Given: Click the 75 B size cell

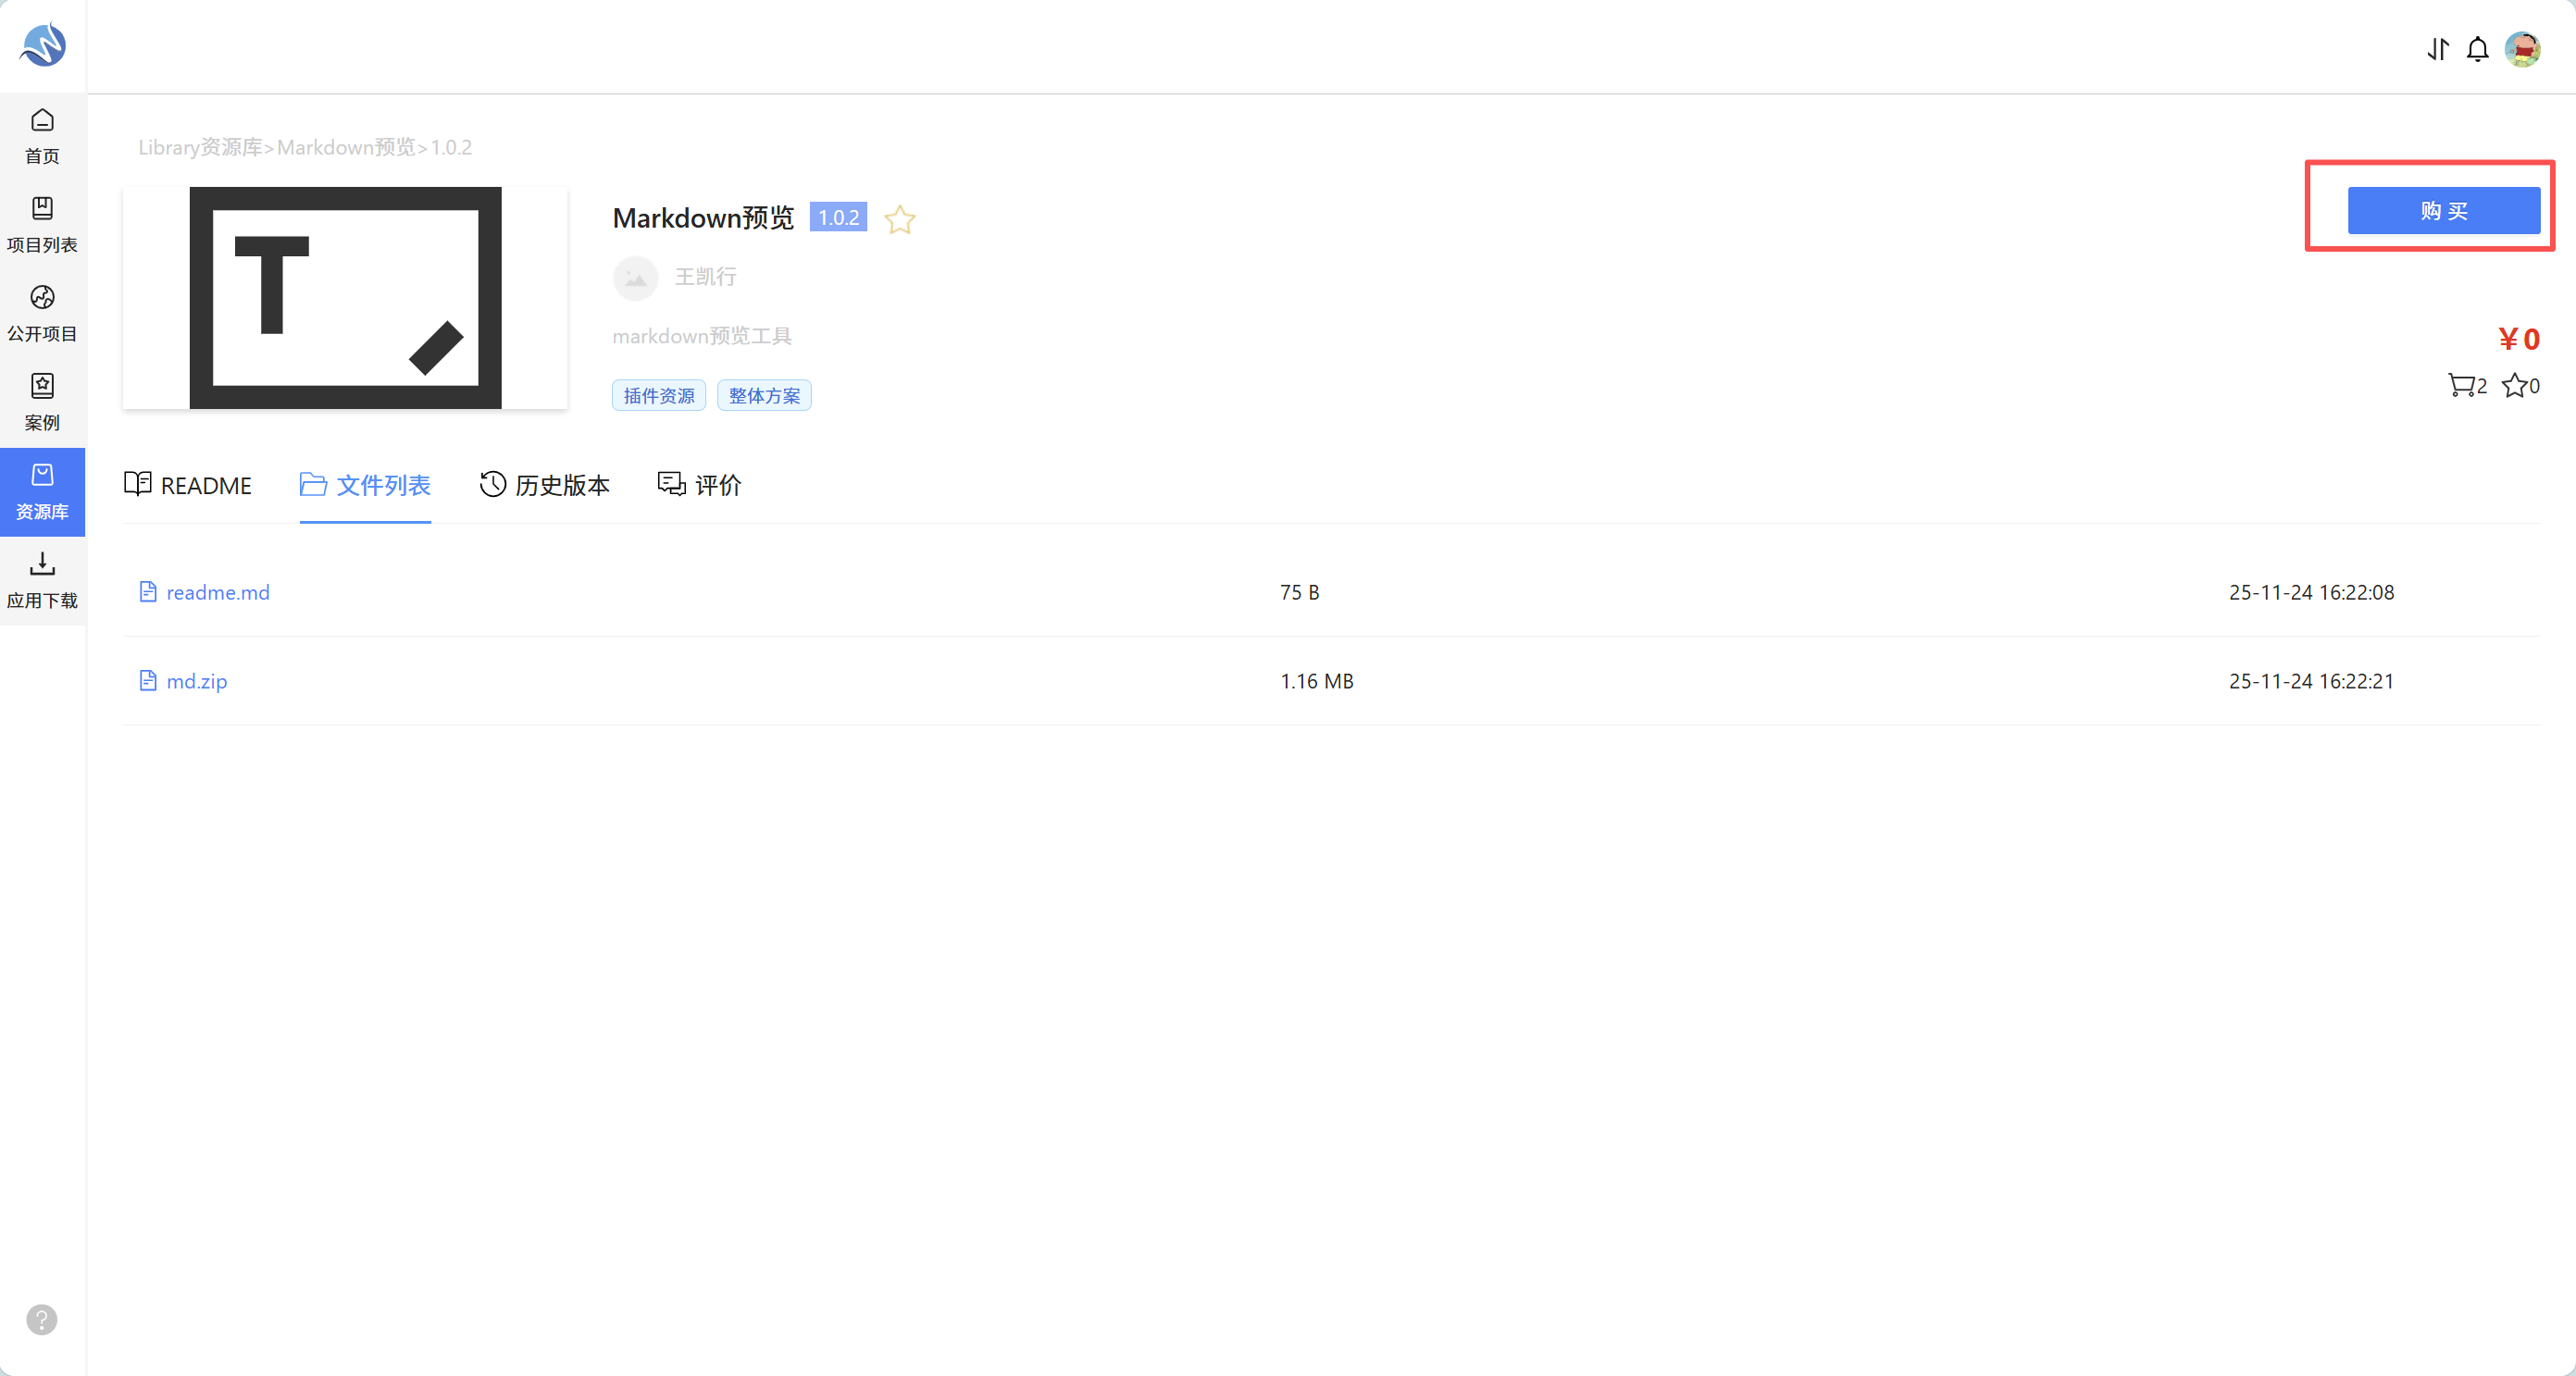Looking at the screenshot, I should point(1300,592).
